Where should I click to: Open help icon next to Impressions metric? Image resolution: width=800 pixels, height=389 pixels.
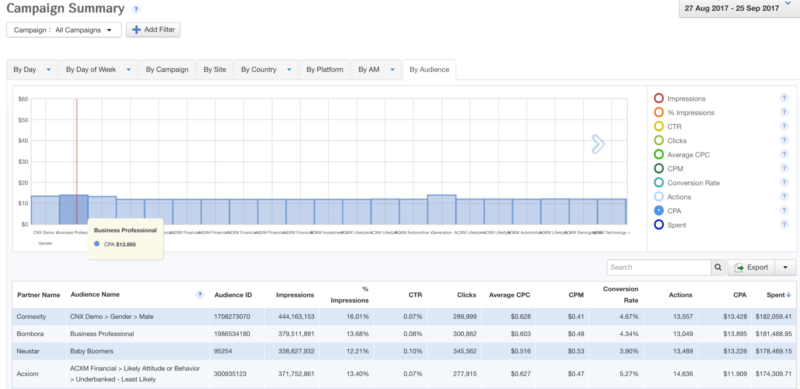[x=784, y=98]
